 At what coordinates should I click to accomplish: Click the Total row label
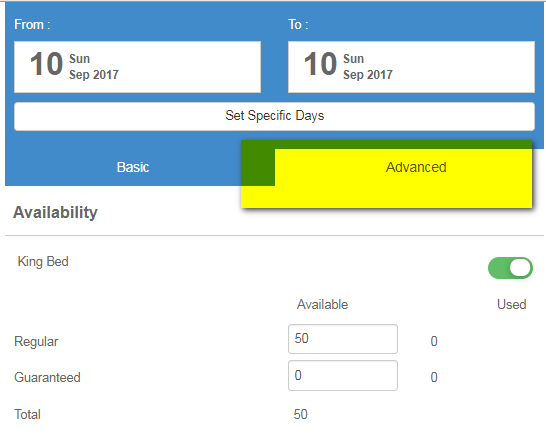[x=27, y=414]
